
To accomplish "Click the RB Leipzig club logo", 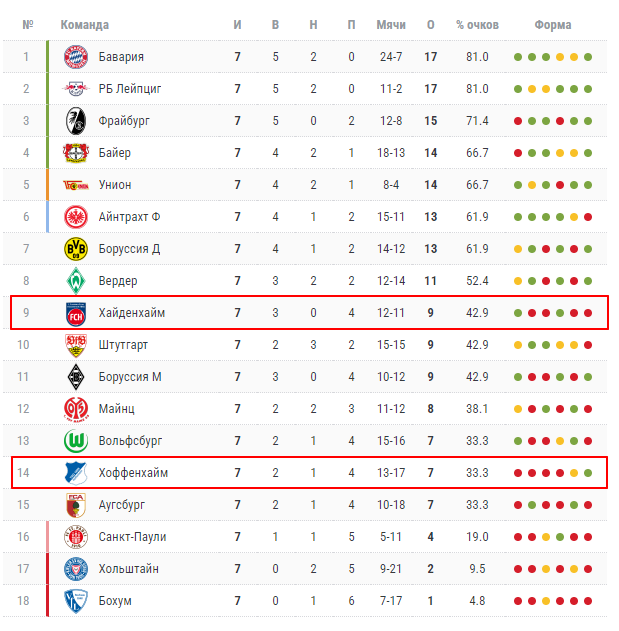I will 77,89.
